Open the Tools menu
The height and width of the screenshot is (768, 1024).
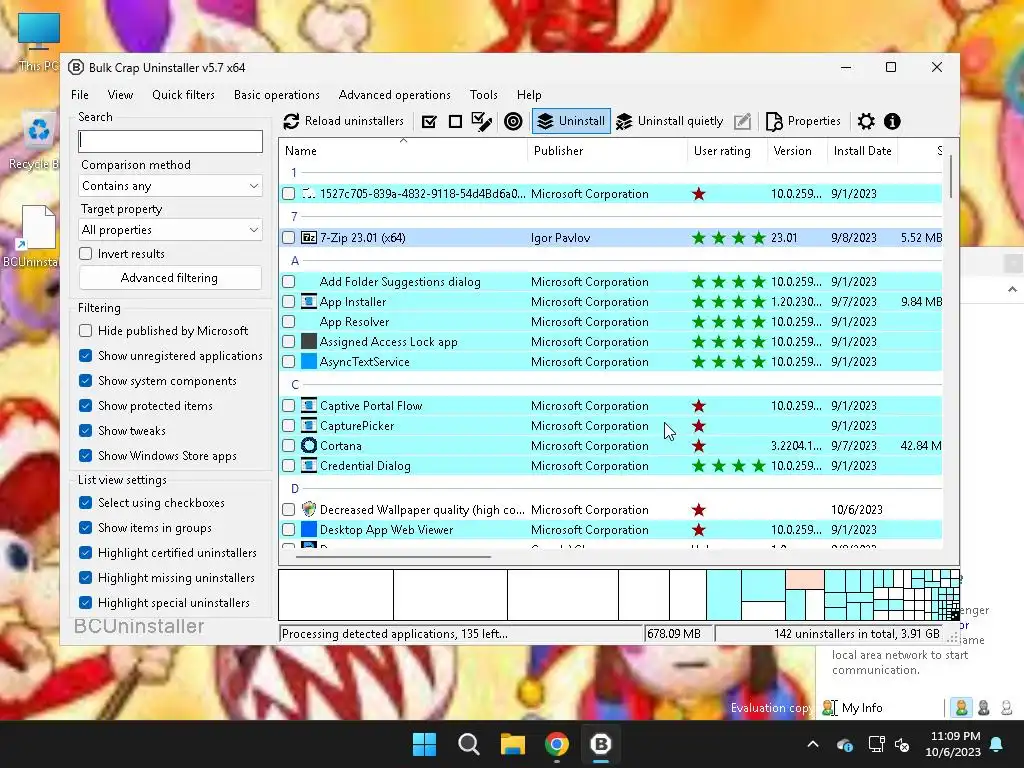[484, 95]
